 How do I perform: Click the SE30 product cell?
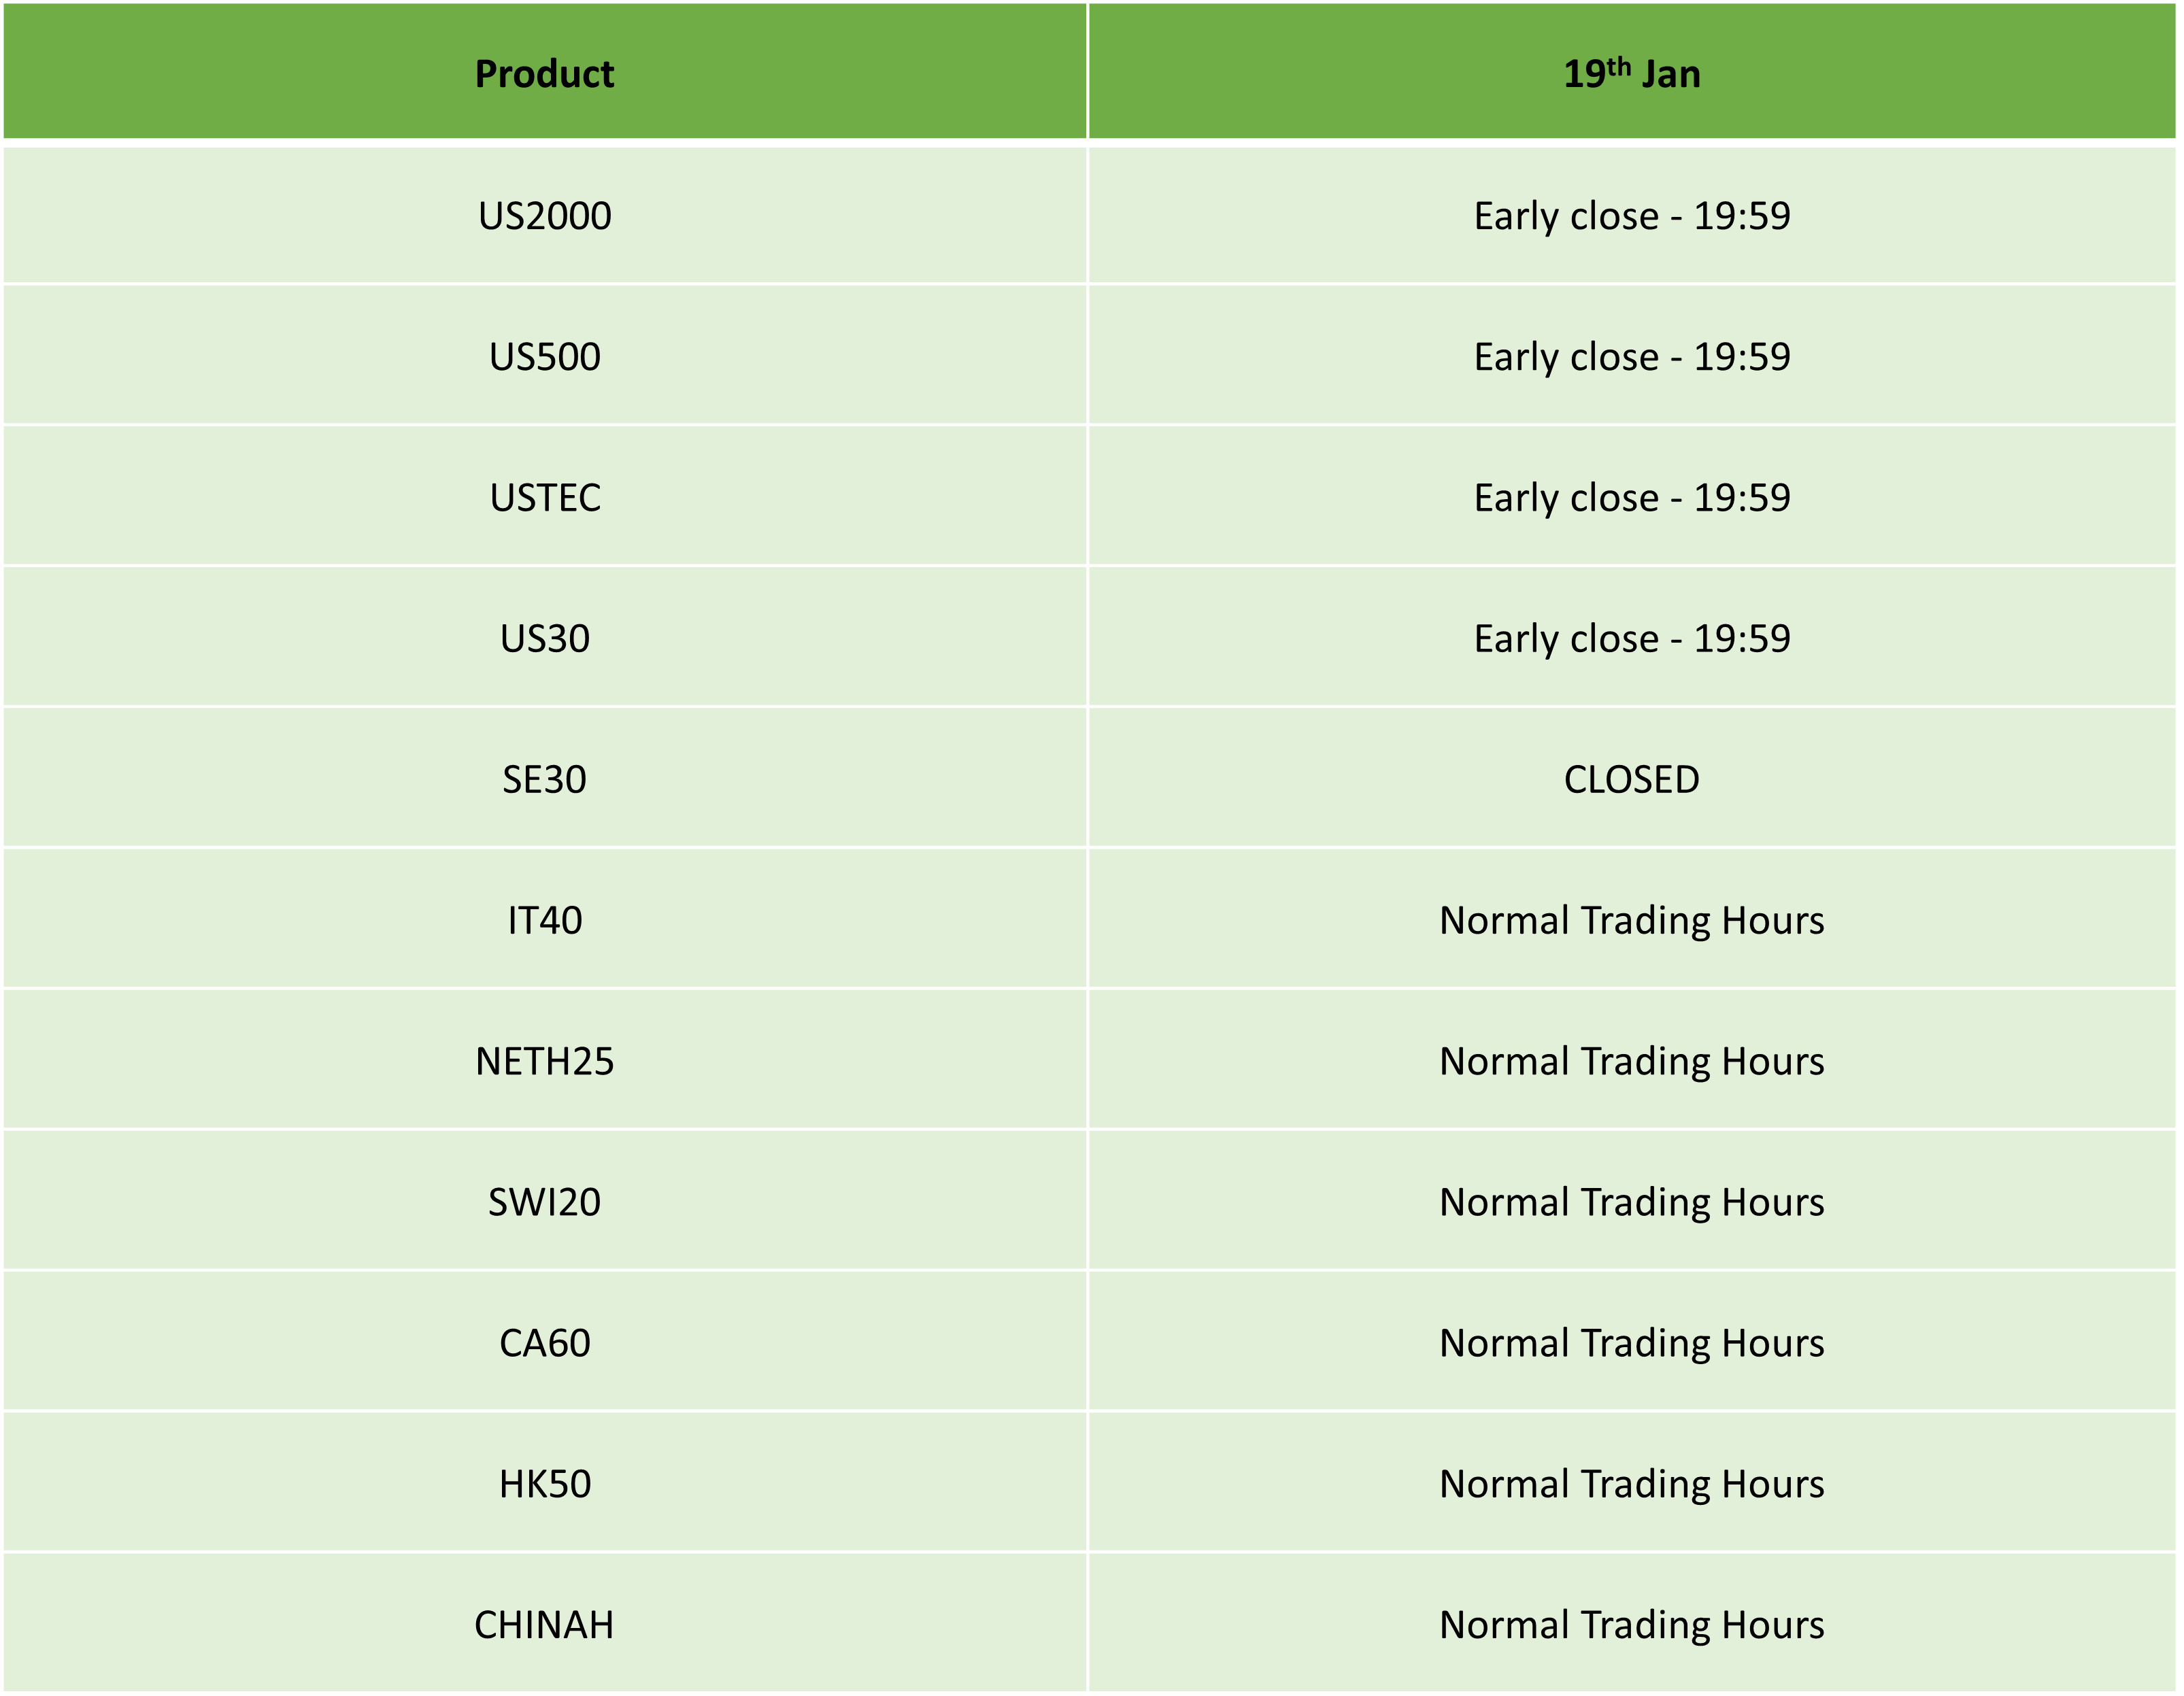(x=544, y=780)
